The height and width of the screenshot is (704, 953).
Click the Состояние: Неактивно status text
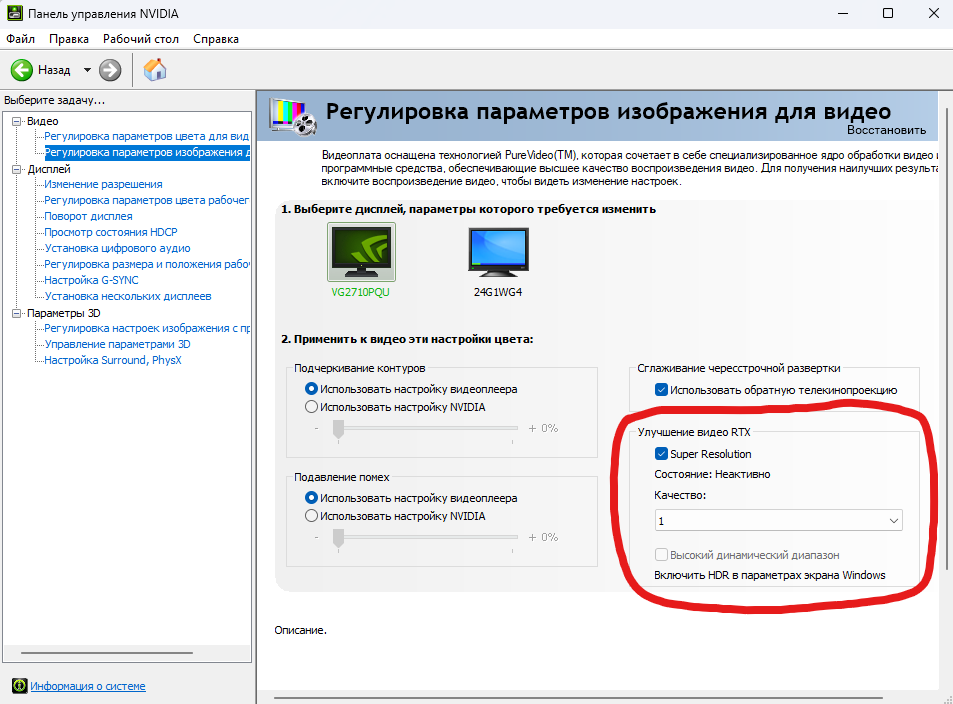click(712, 474)
